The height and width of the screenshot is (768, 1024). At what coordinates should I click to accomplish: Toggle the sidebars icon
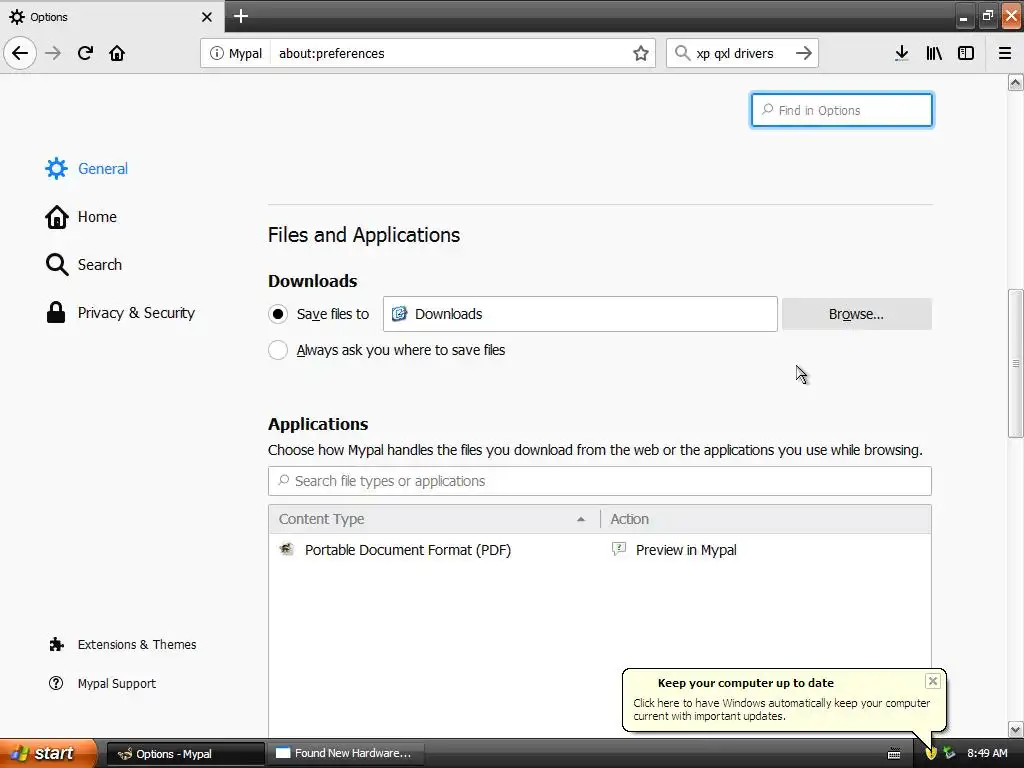pos(966,53)
